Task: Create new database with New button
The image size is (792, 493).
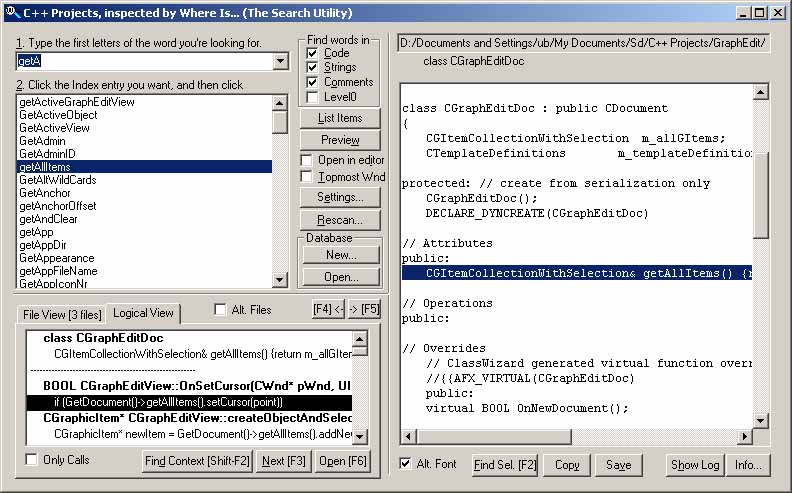Action: coord(340,255)
